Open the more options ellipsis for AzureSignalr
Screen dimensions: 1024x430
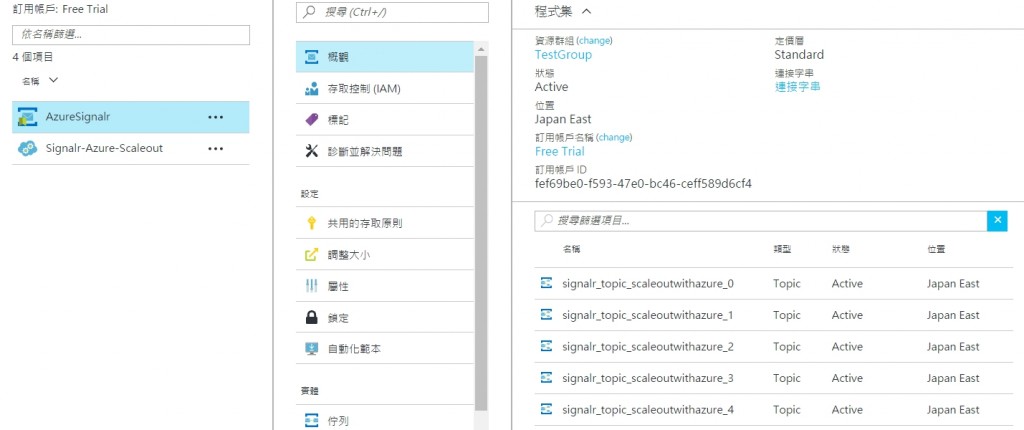[216, 117]
